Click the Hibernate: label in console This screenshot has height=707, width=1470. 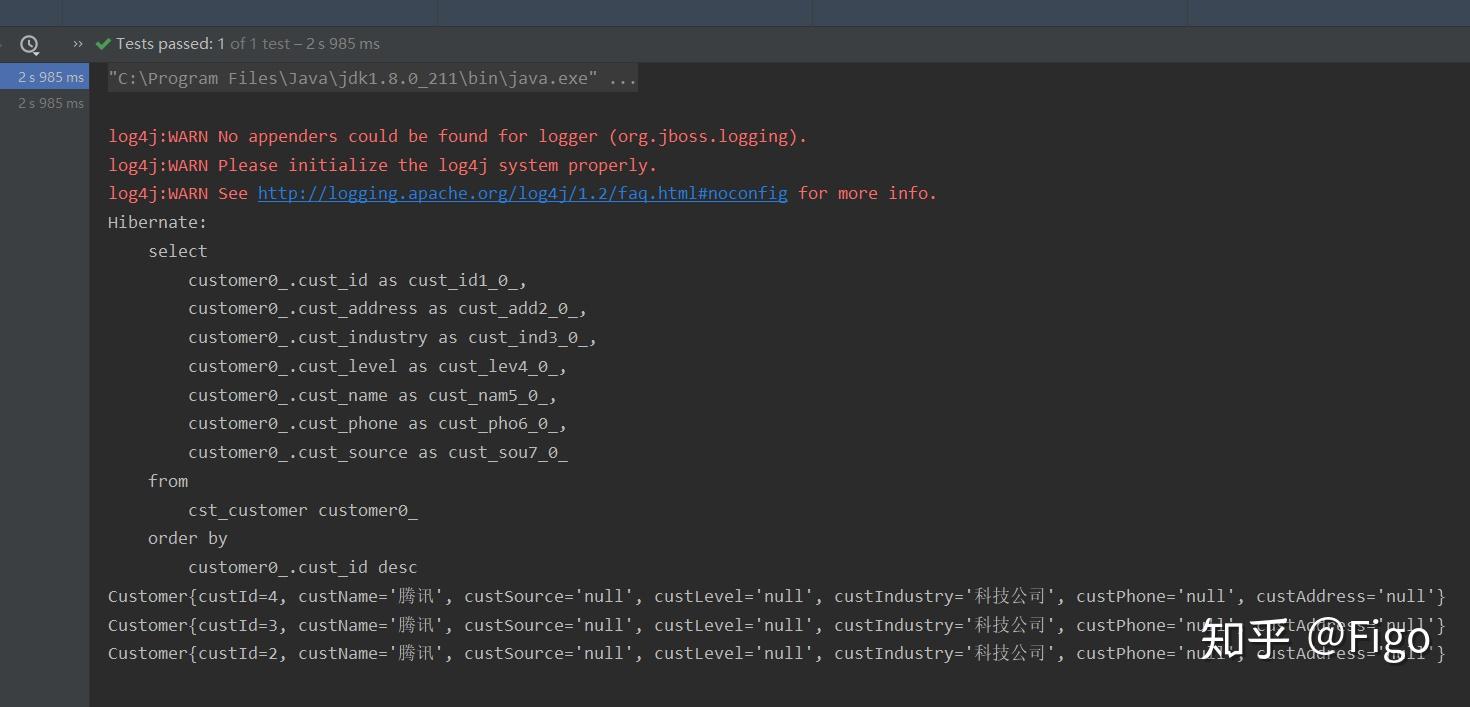[x=156, y=222]
